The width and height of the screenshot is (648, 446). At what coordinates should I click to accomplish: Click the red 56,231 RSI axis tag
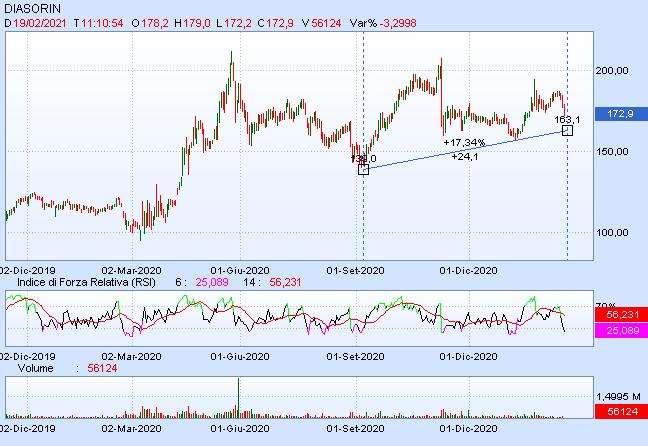pyautogui.click(x=621, y=315)
